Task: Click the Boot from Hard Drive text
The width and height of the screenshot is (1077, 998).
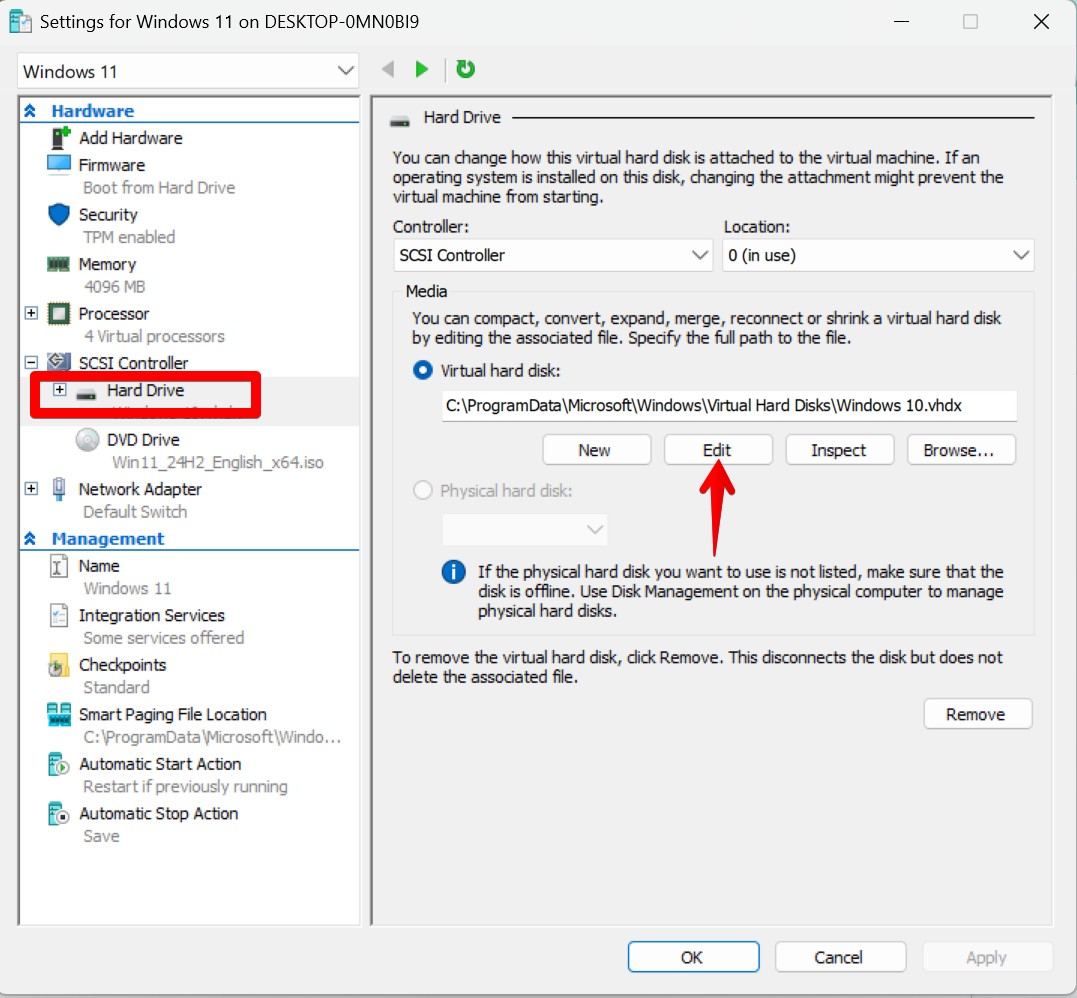Action: [x=159, y=188]
